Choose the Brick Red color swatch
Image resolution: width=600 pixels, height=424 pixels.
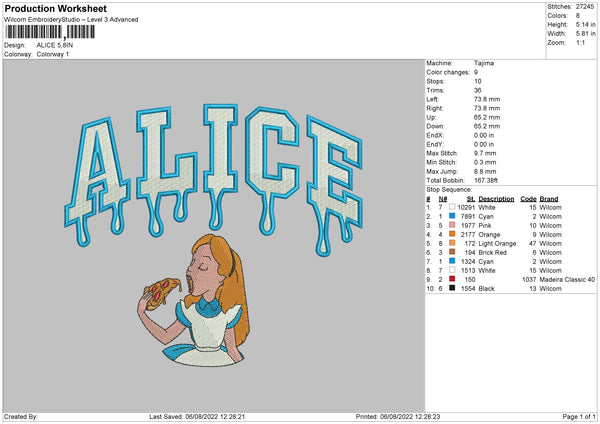452,252
